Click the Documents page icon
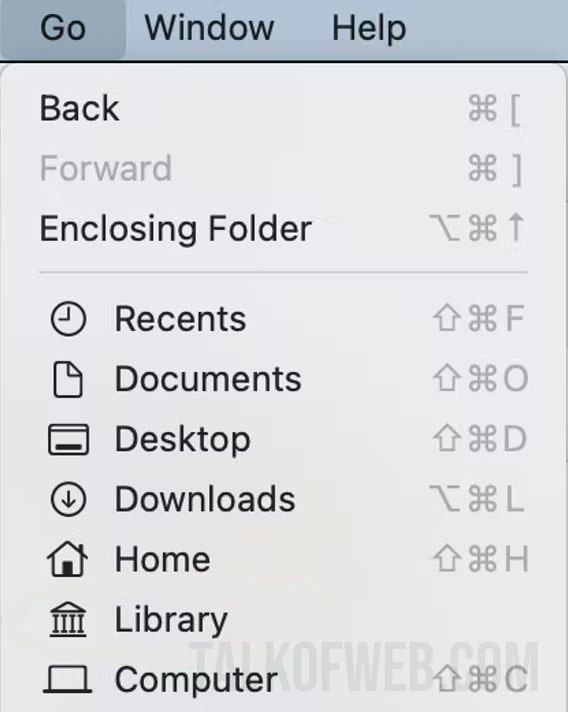 [68, 379]
